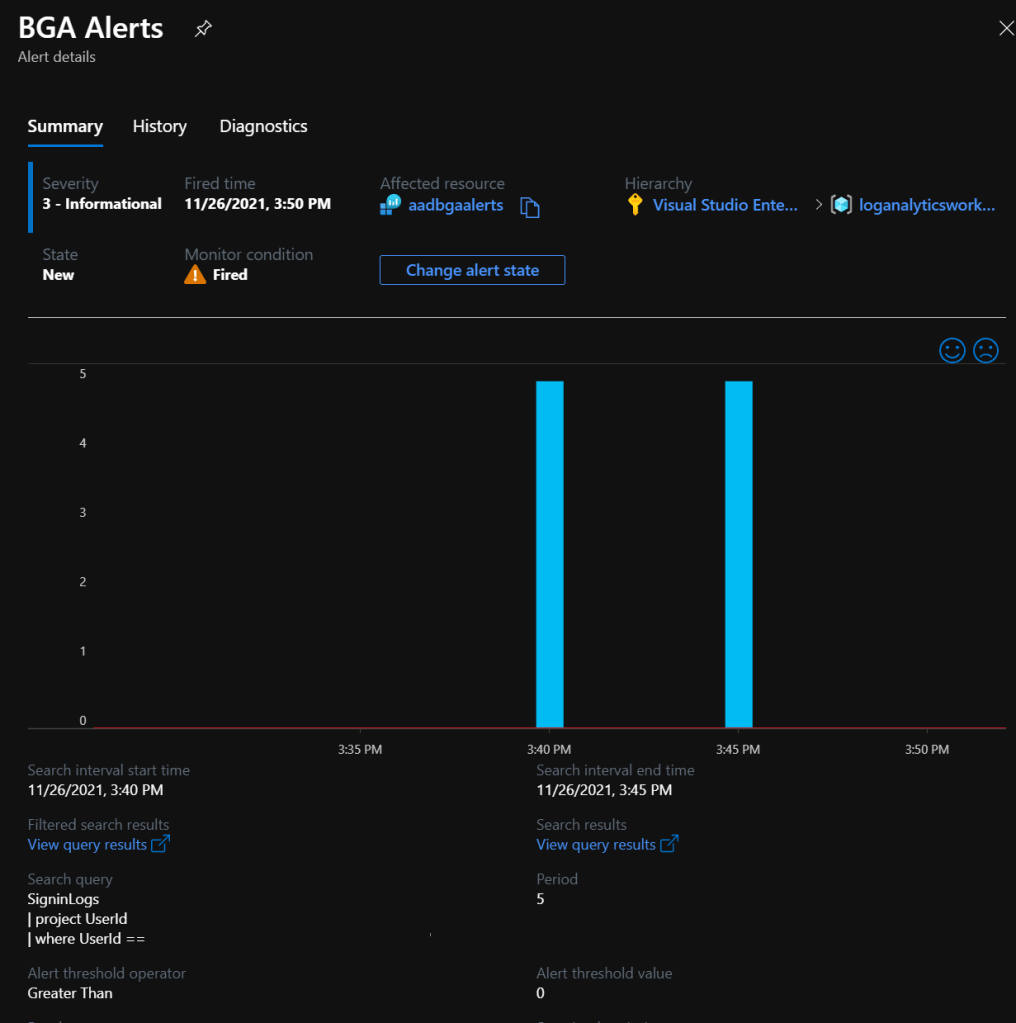The height and width of the screenshot is (1023, 1016).
Task: Close the alert details pane
Action: tap(1006, 29)
